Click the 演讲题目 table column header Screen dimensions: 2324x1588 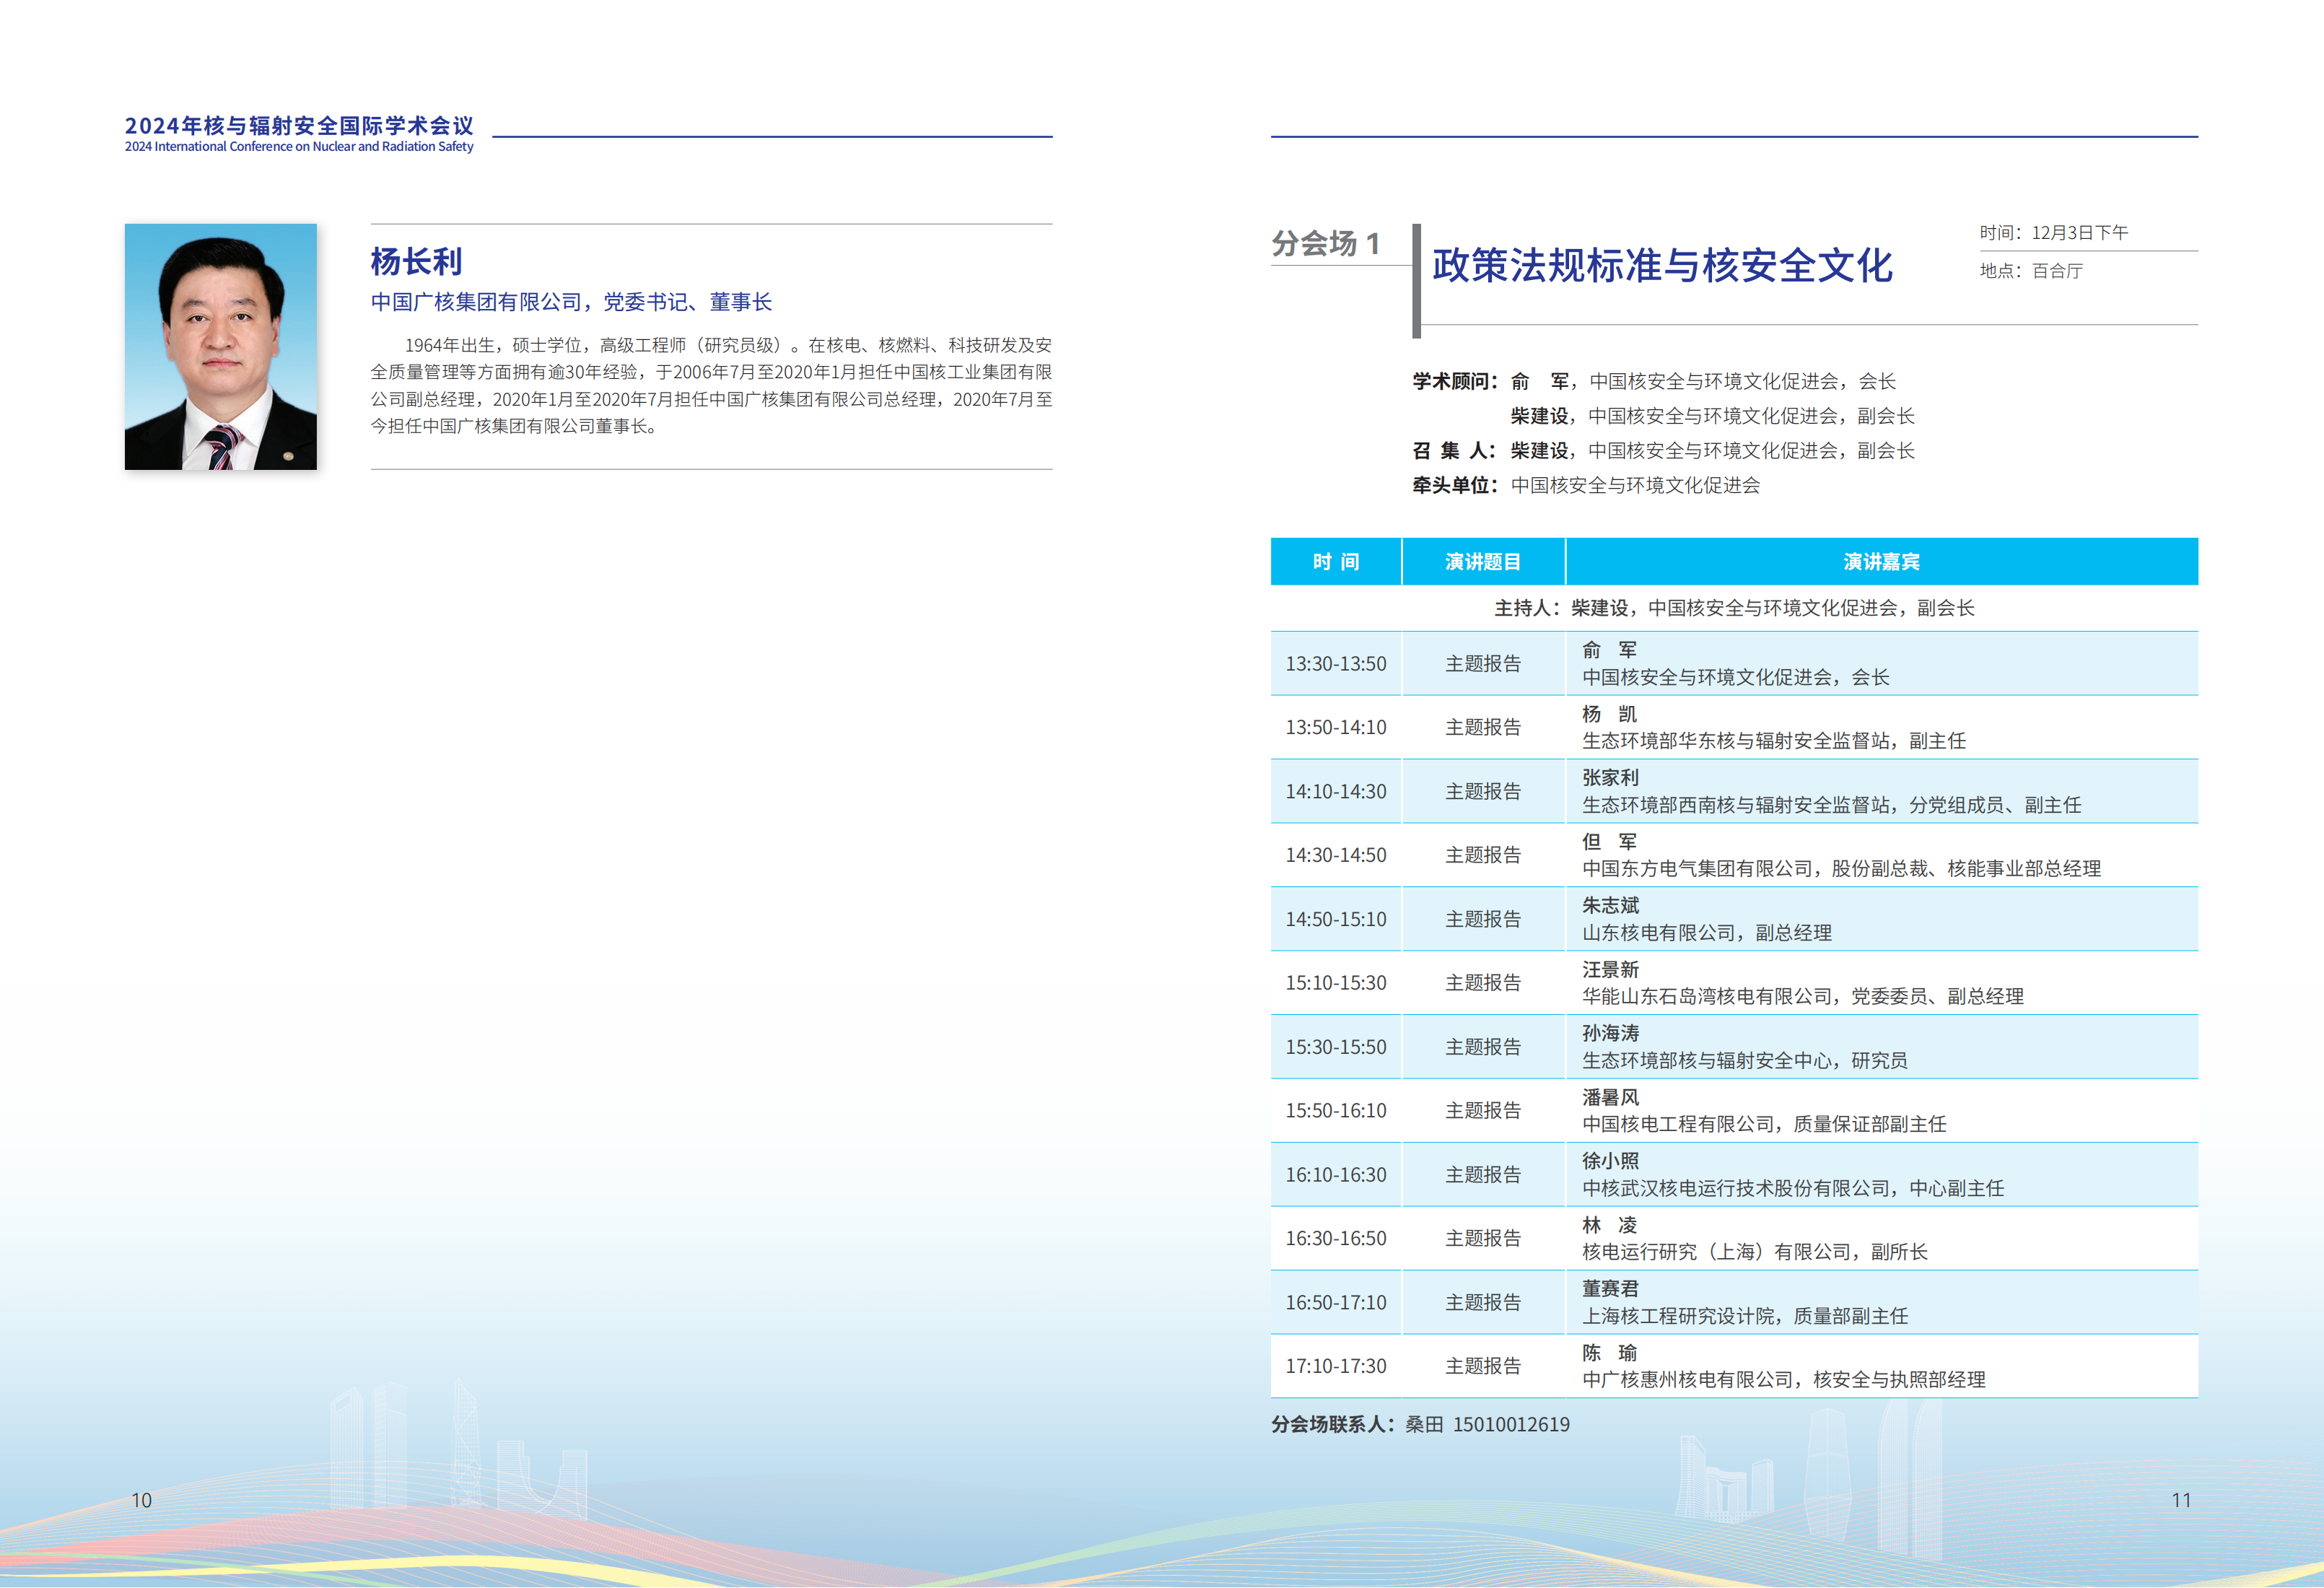click(x=1483, y=562)
